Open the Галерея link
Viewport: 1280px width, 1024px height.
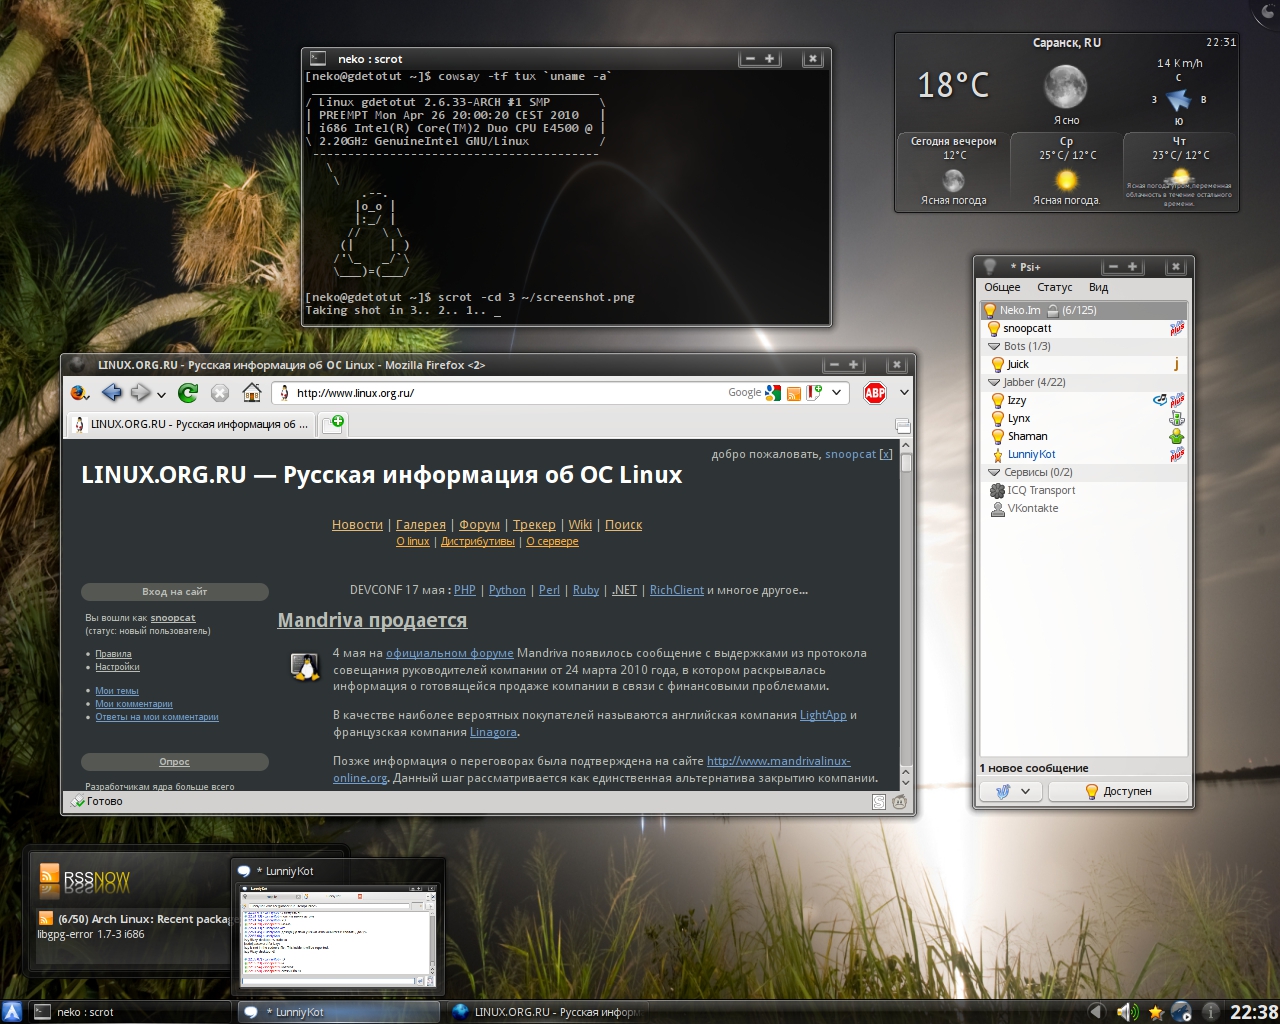point(421,524)
